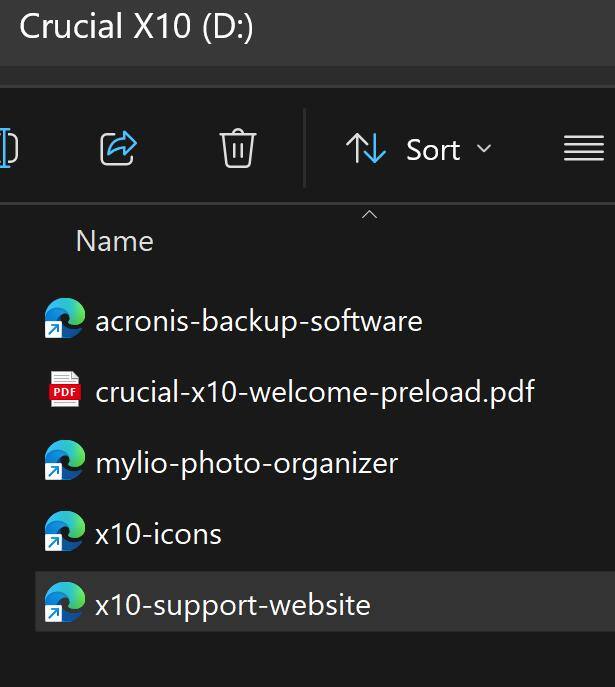Open the Sort menu by its label
Screen dimensions: 615x687
432,150
